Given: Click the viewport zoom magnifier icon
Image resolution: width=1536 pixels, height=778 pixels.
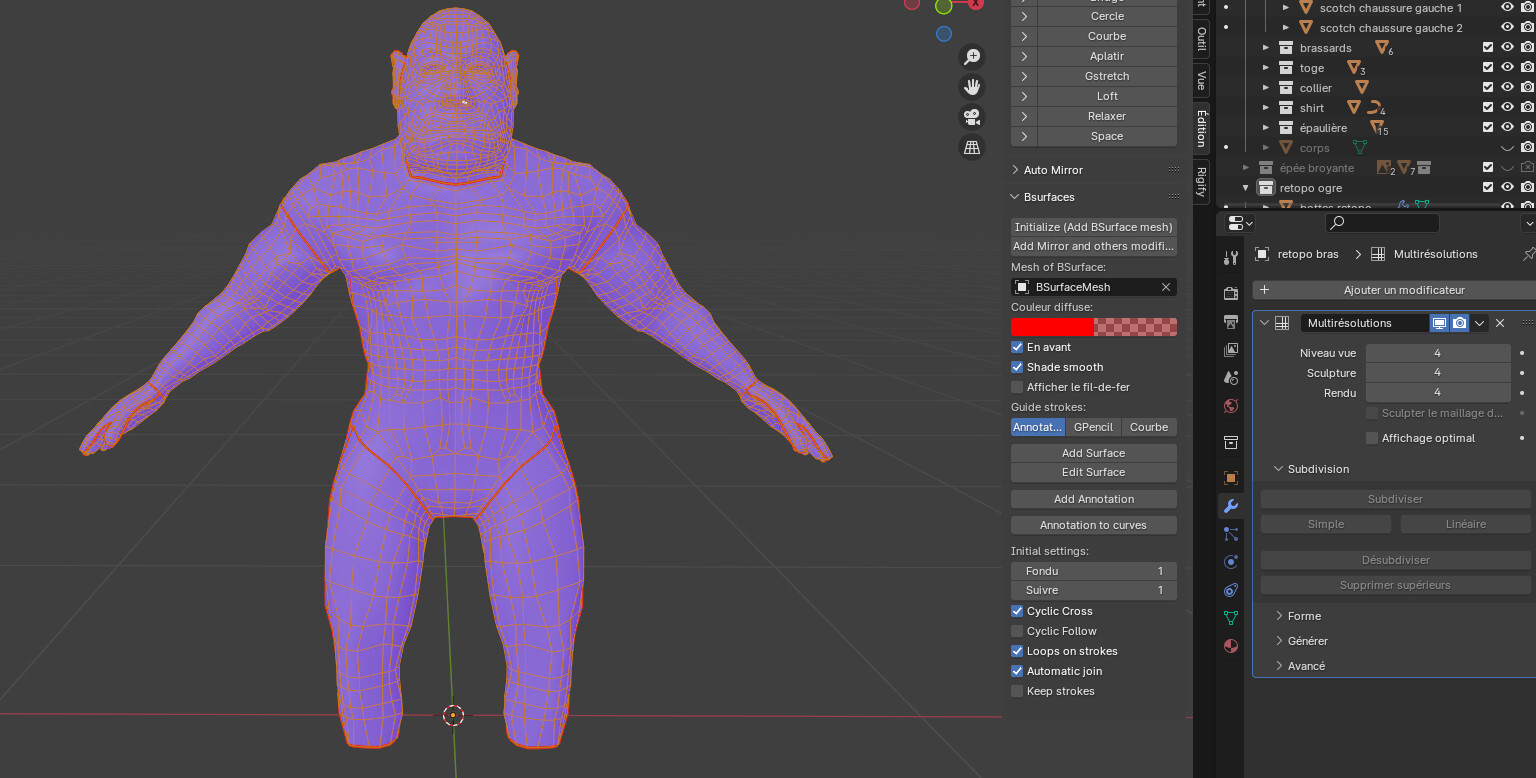Looking at the screenshot, I should coord(971,56).
